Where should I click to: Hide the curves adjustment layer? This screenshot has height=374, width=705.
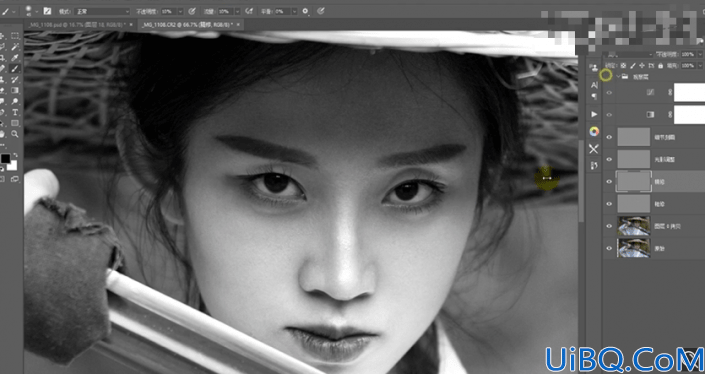pyautogui.click(x=609, y=93)
